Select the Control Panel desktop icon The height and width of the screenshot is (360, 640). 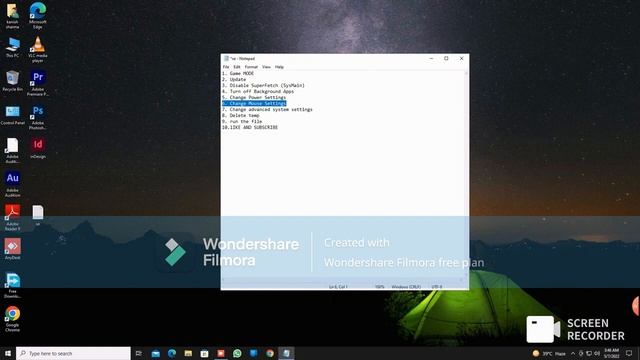point(12,115)
